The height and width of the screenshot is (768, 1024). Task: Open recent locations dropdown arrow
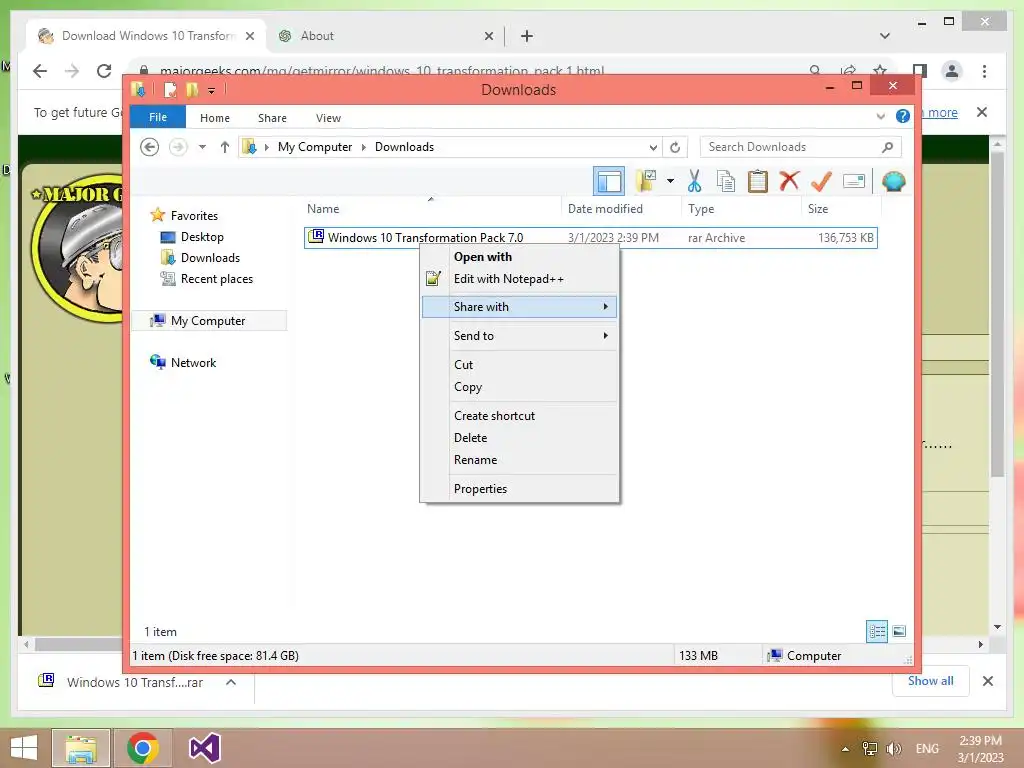[202, 147]
